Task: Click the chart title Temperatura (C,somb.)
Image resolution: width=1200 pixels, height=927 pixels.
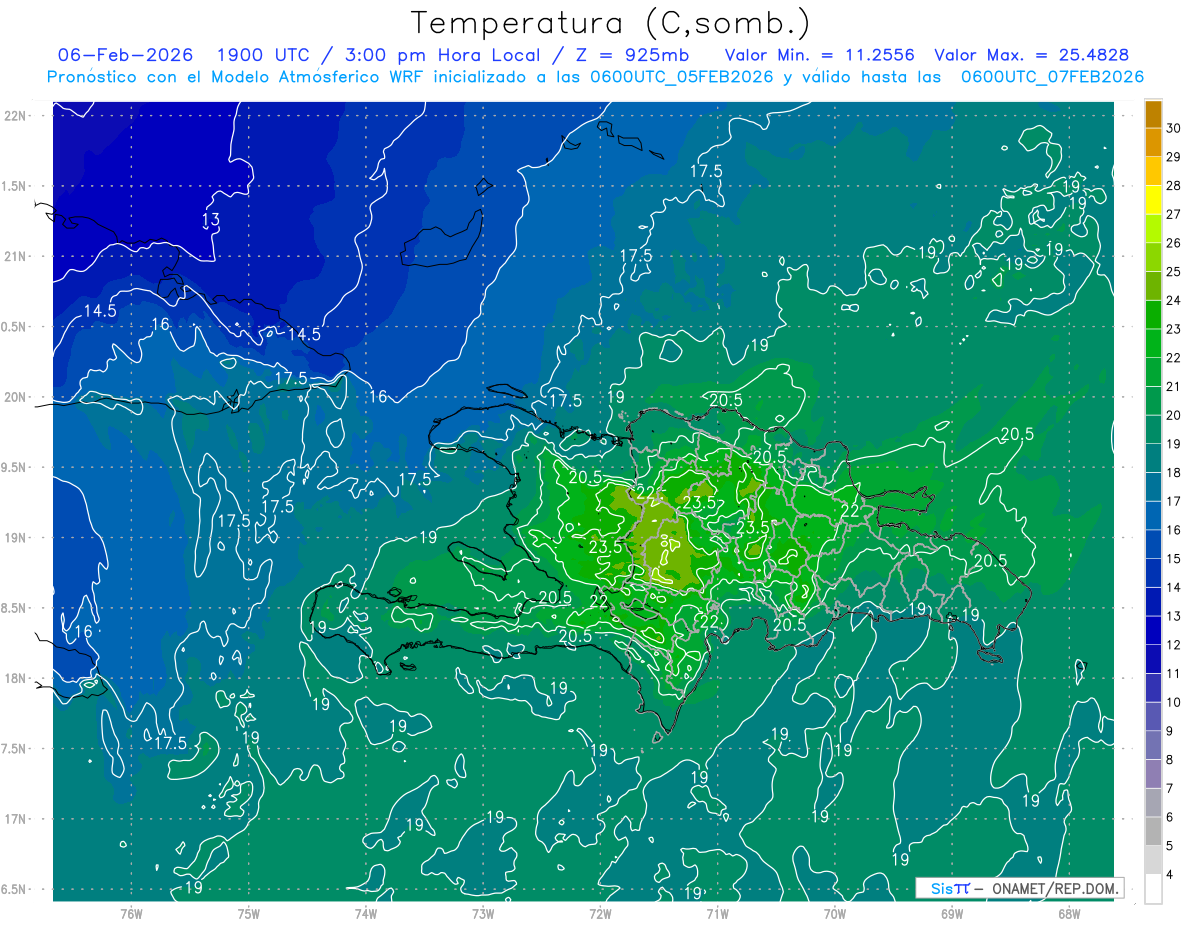Action: (x=611, y=23)
